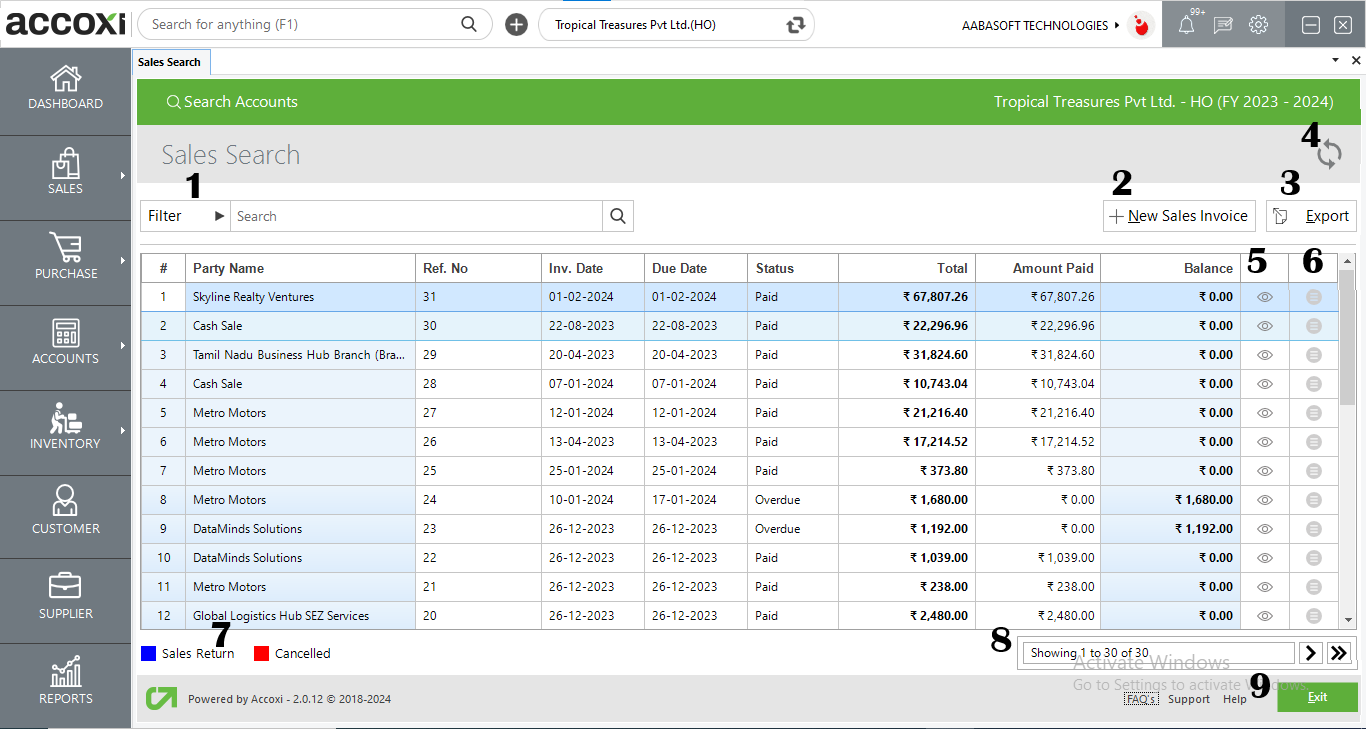Open the Supplier module in sidebar

(x=65, y=597)
